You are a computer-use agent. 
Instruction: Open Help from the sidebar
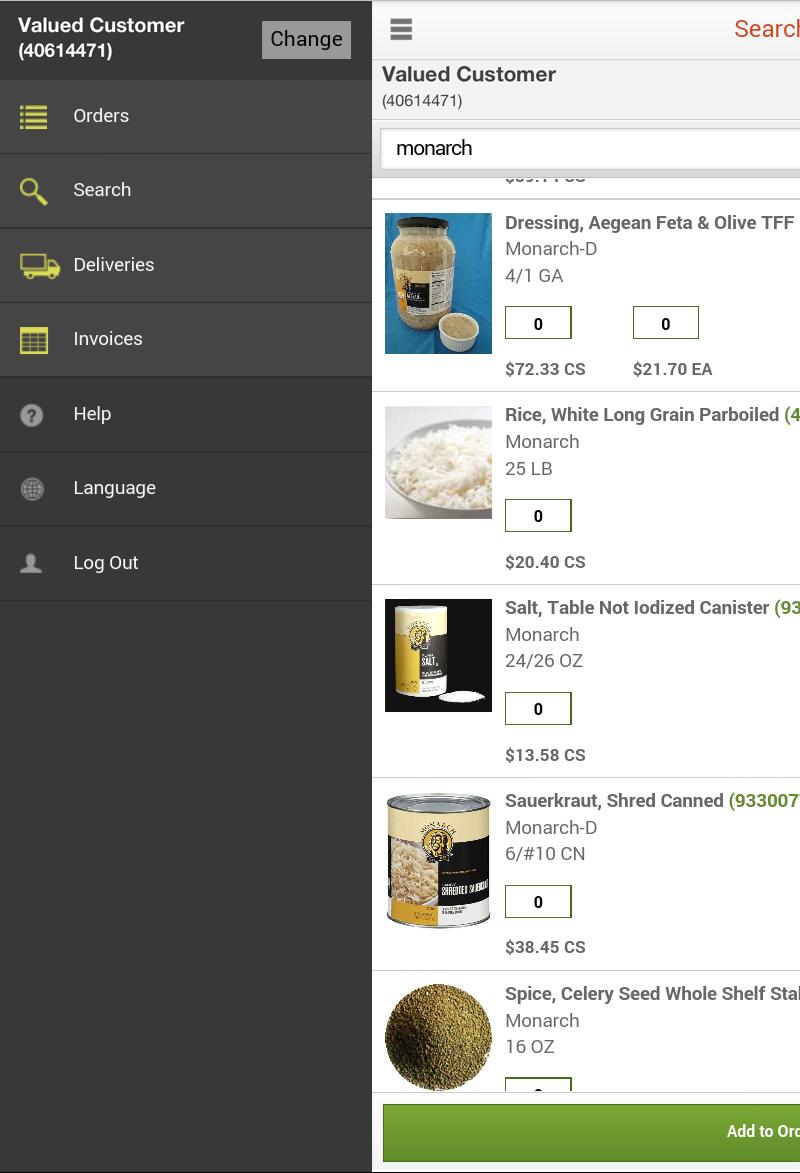pyautogui.click(x=186, y=414)
